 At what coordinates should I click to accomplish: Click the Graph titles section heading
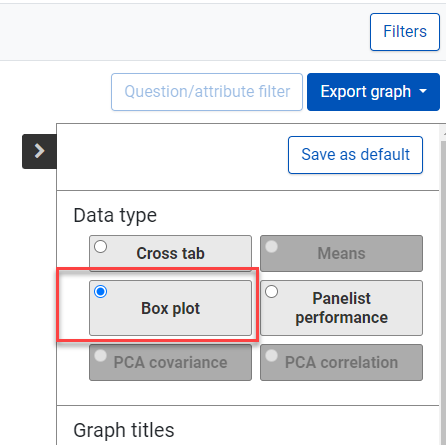coord(124,430)
